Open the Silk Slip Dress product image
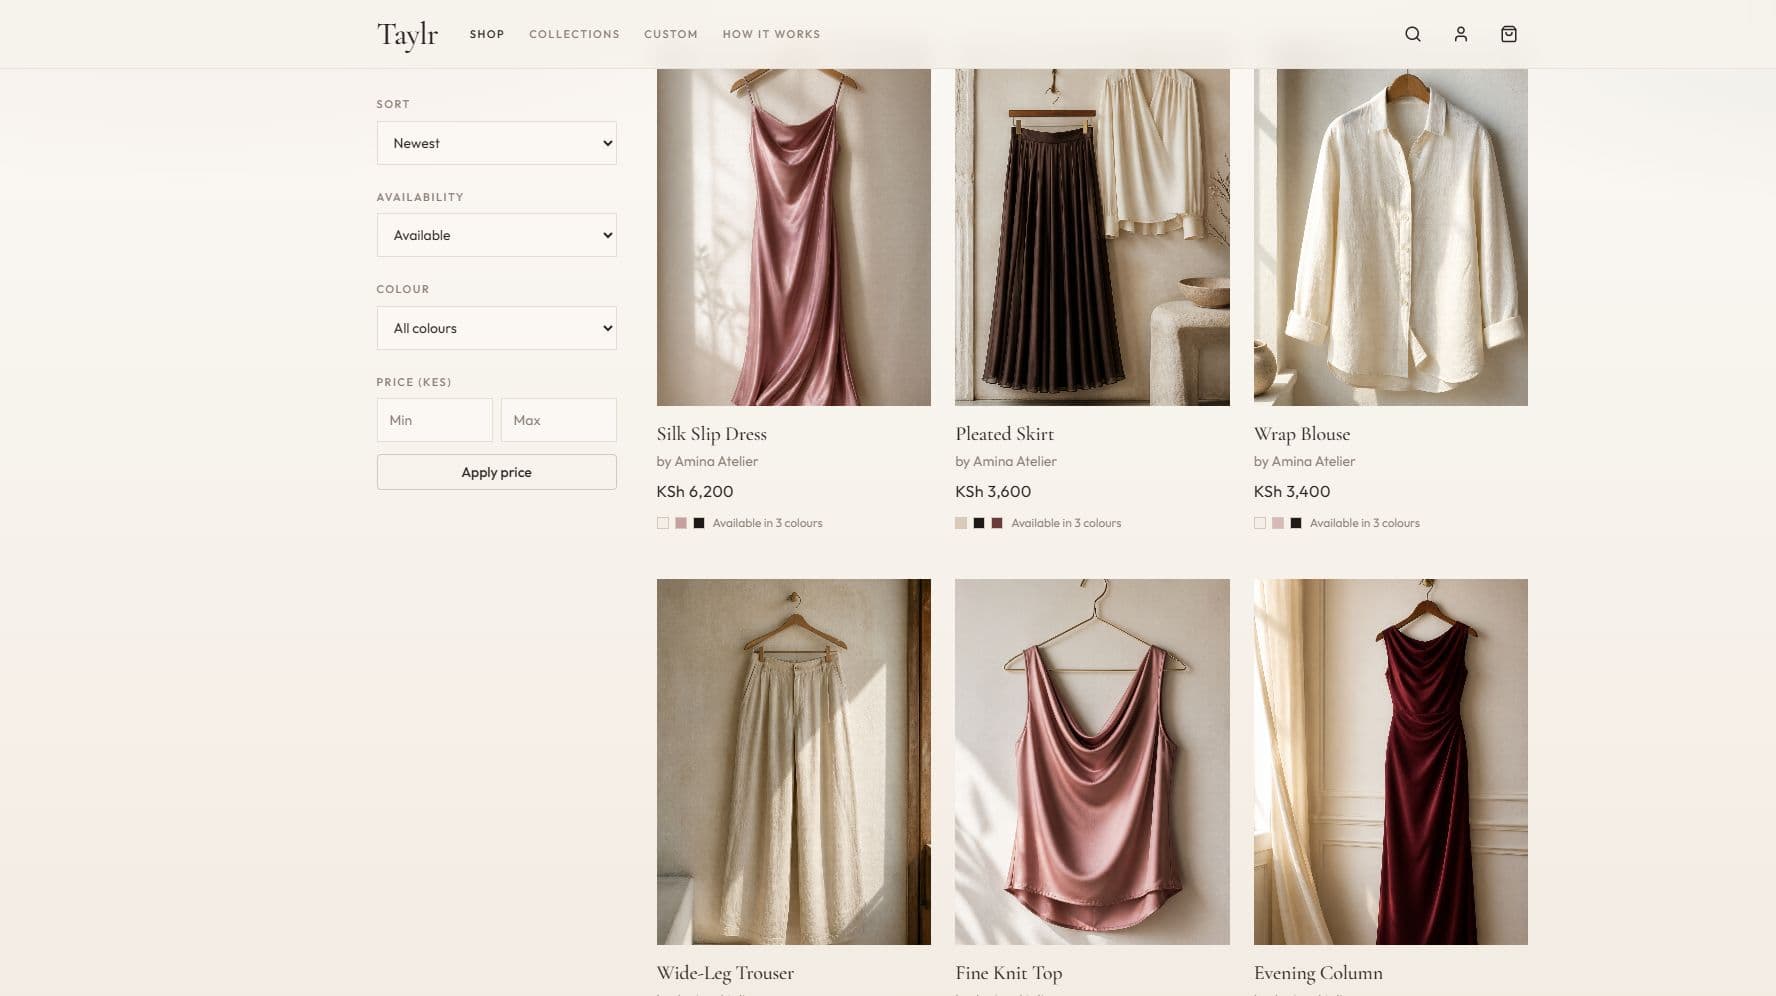Viewport: 1776px width, 996px height. click(x=793, y=237)
